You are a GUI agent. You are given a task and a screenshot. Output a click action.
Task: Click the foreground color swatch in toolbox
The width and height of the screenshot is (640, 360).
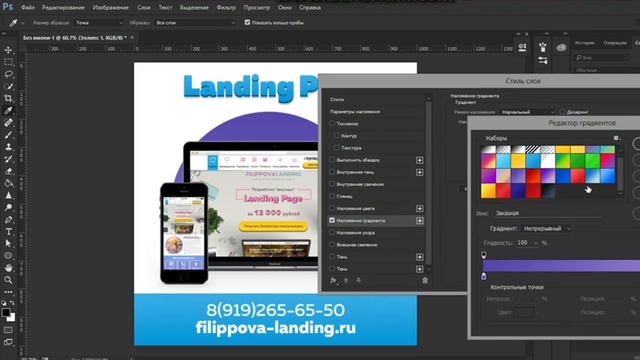(6, 313)
